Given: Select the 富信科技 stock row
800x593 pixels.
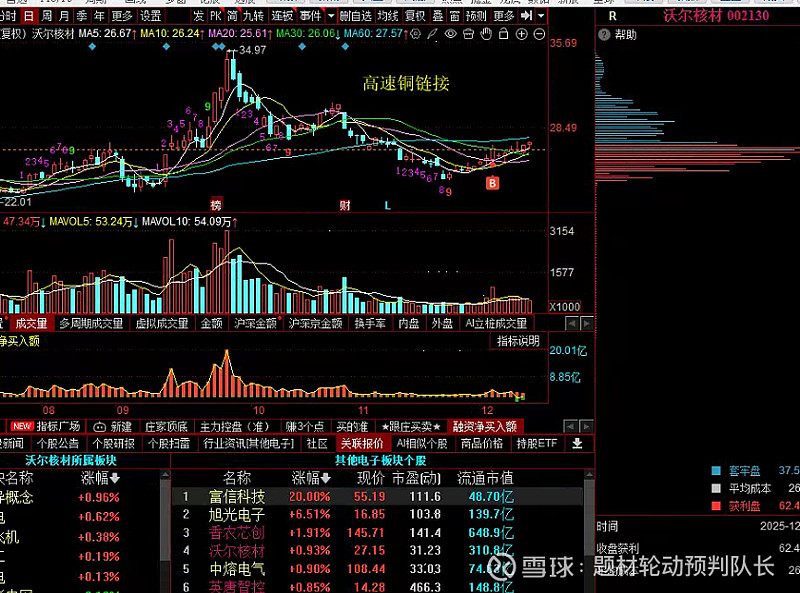Looking at the screenshot, I should 377,496.
